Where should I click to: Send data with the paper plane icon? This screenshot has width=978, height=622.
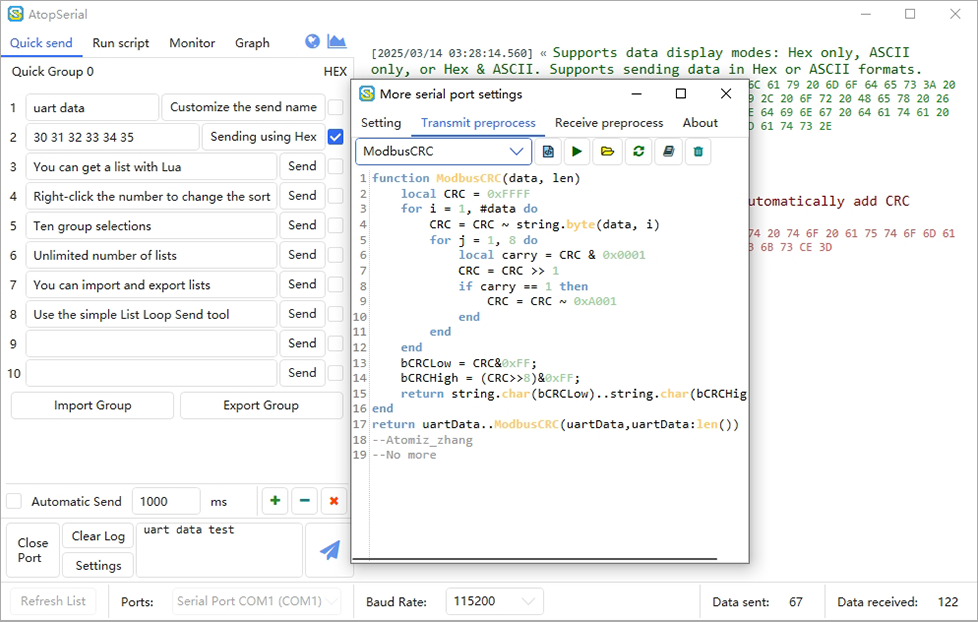[x=329, y=550]
